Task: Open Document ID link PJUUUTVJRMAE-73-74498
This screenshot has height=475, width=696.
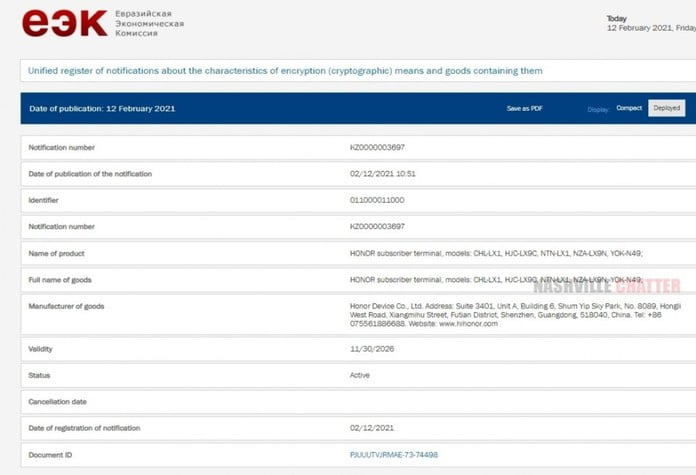Action: click(x=393, y=454)
